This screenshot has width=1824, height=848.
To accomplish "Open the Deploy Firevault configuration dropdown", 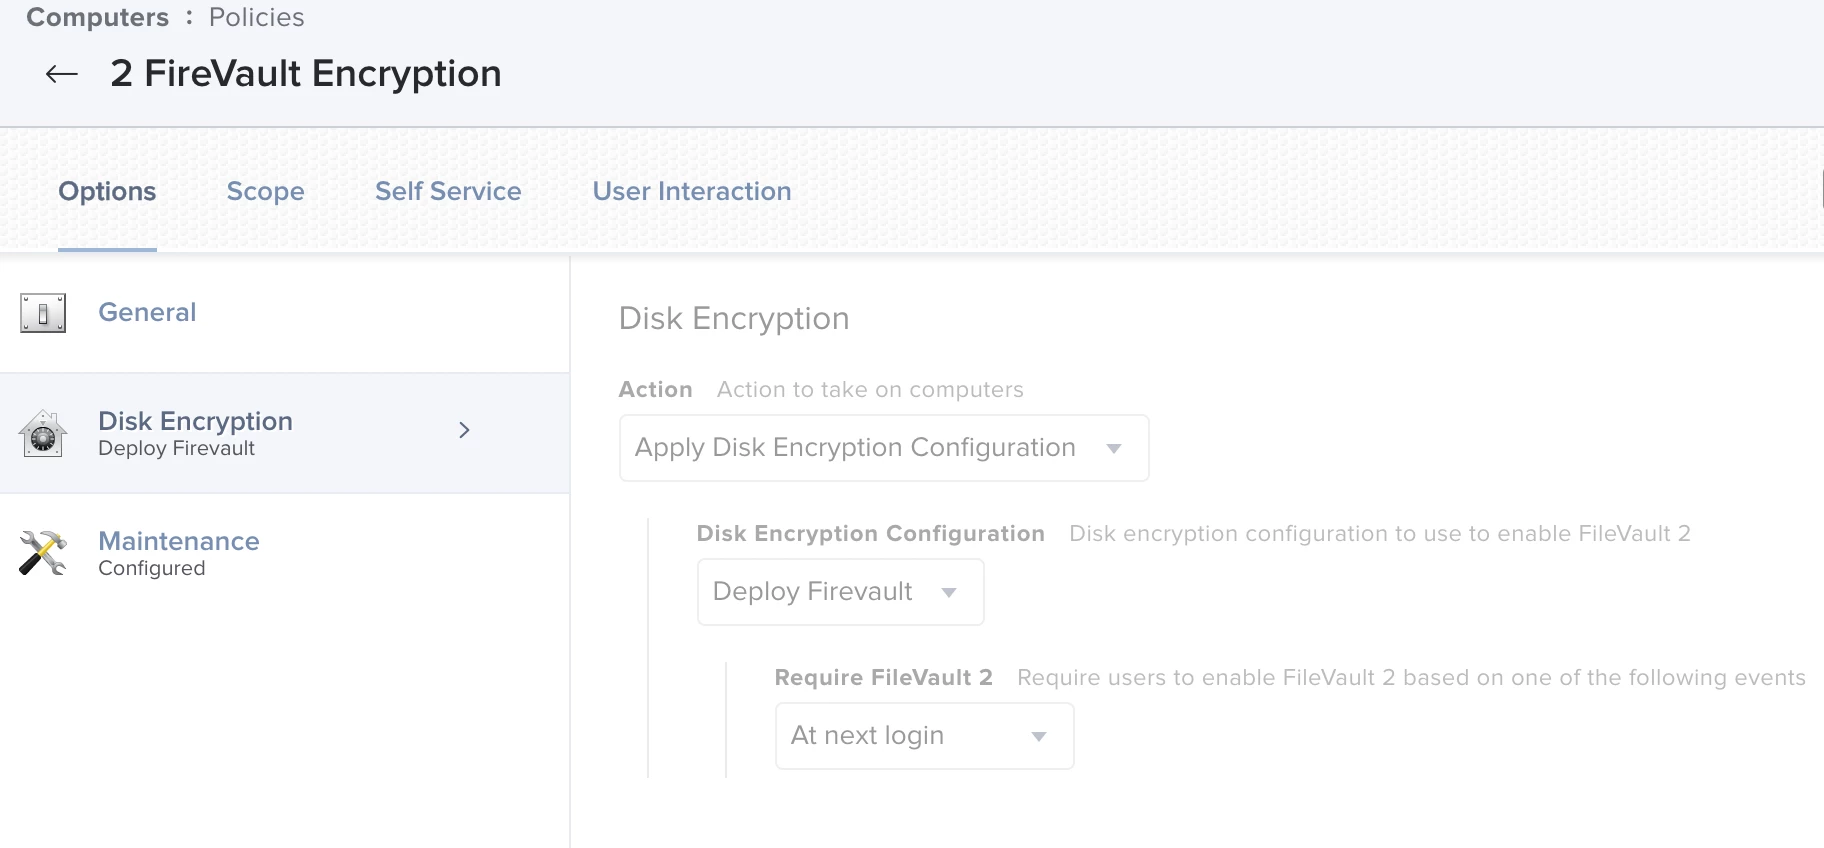I will (840, 592).
